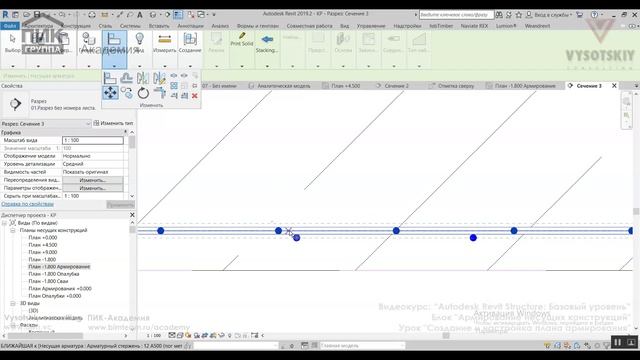640x360 pixels.
Task: Open the Разрез: Сечение 3 instance filter dropdown
Action: 46,124
